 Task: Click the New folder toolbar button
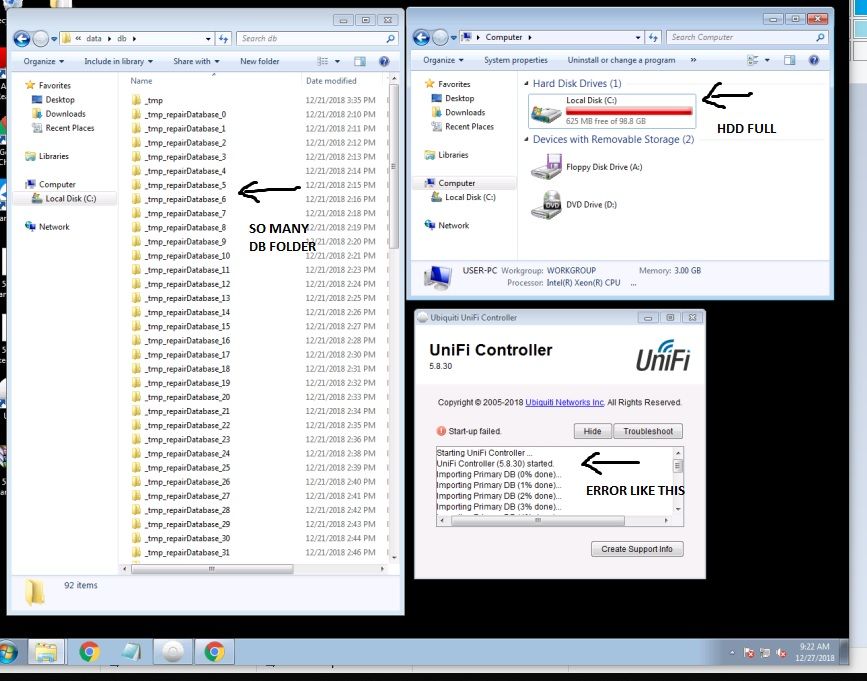click(260, 61)
